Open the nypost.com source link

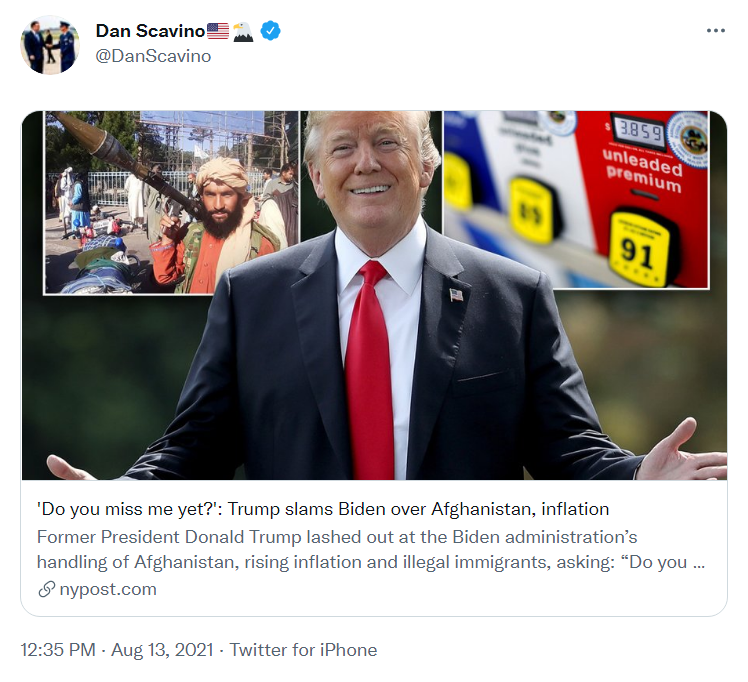point(108,589)
